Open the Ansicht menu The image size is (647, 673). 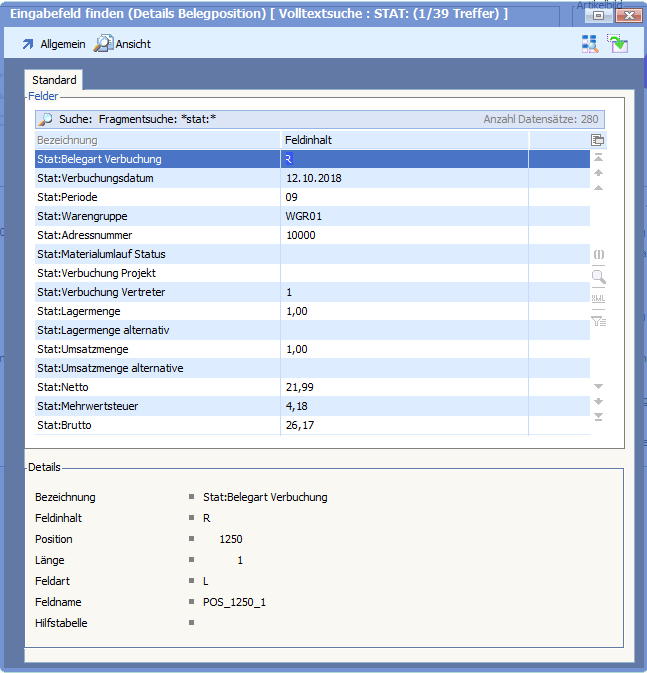click(122, 45)
